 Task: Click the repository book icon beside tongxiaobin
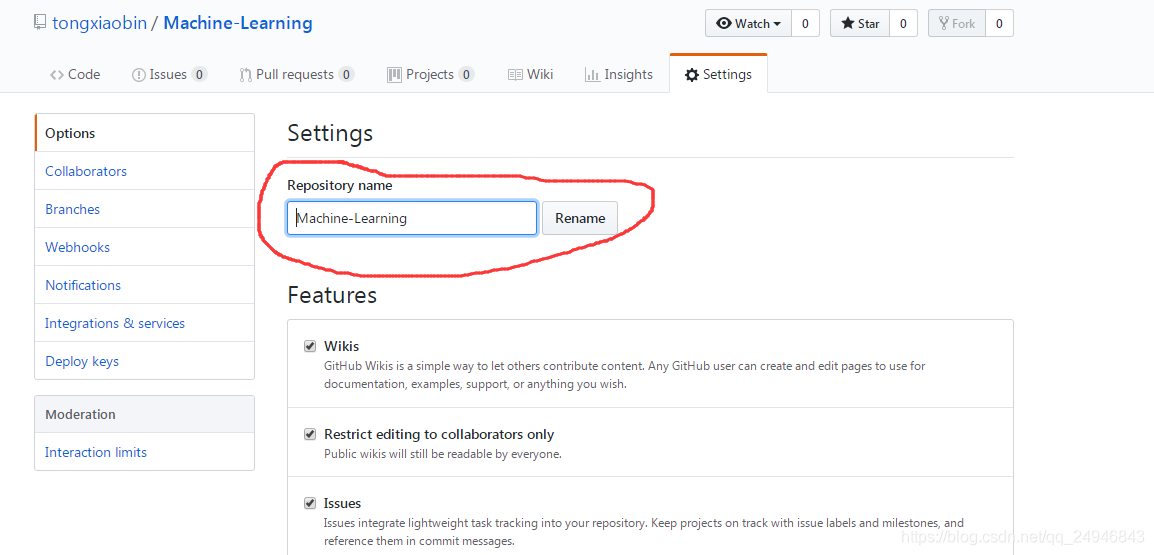click(x=40, y=23)
